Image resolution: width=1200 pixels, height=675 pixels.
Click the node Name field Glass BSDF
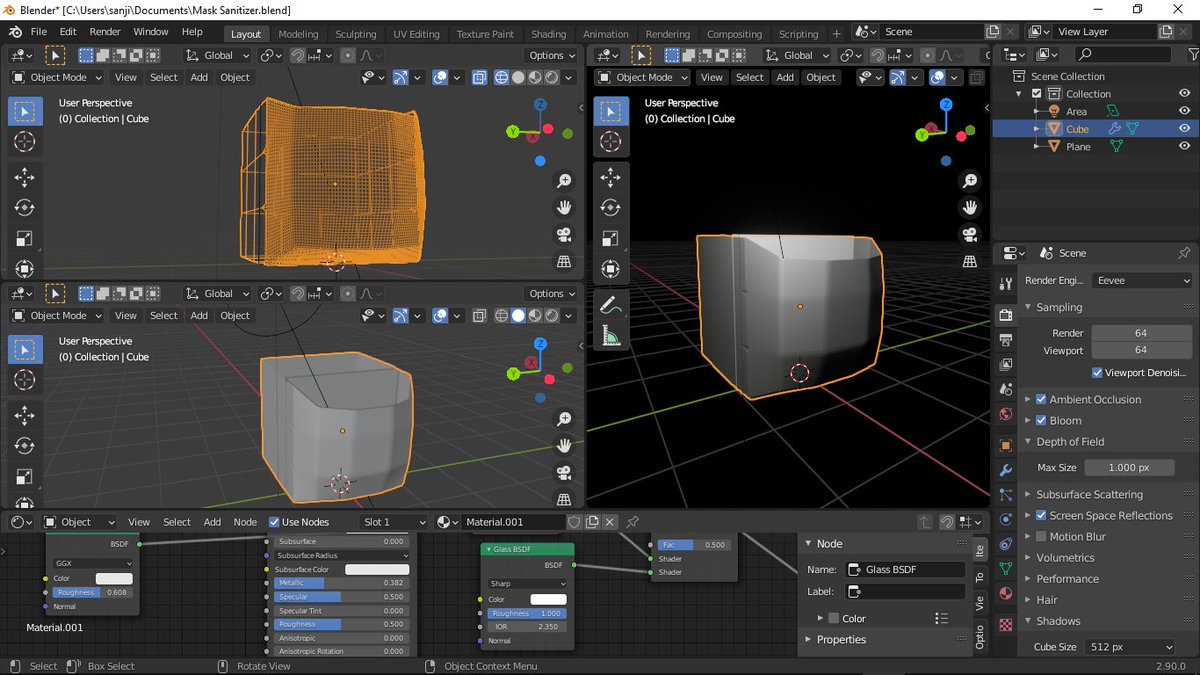click(x=905, y=569)
